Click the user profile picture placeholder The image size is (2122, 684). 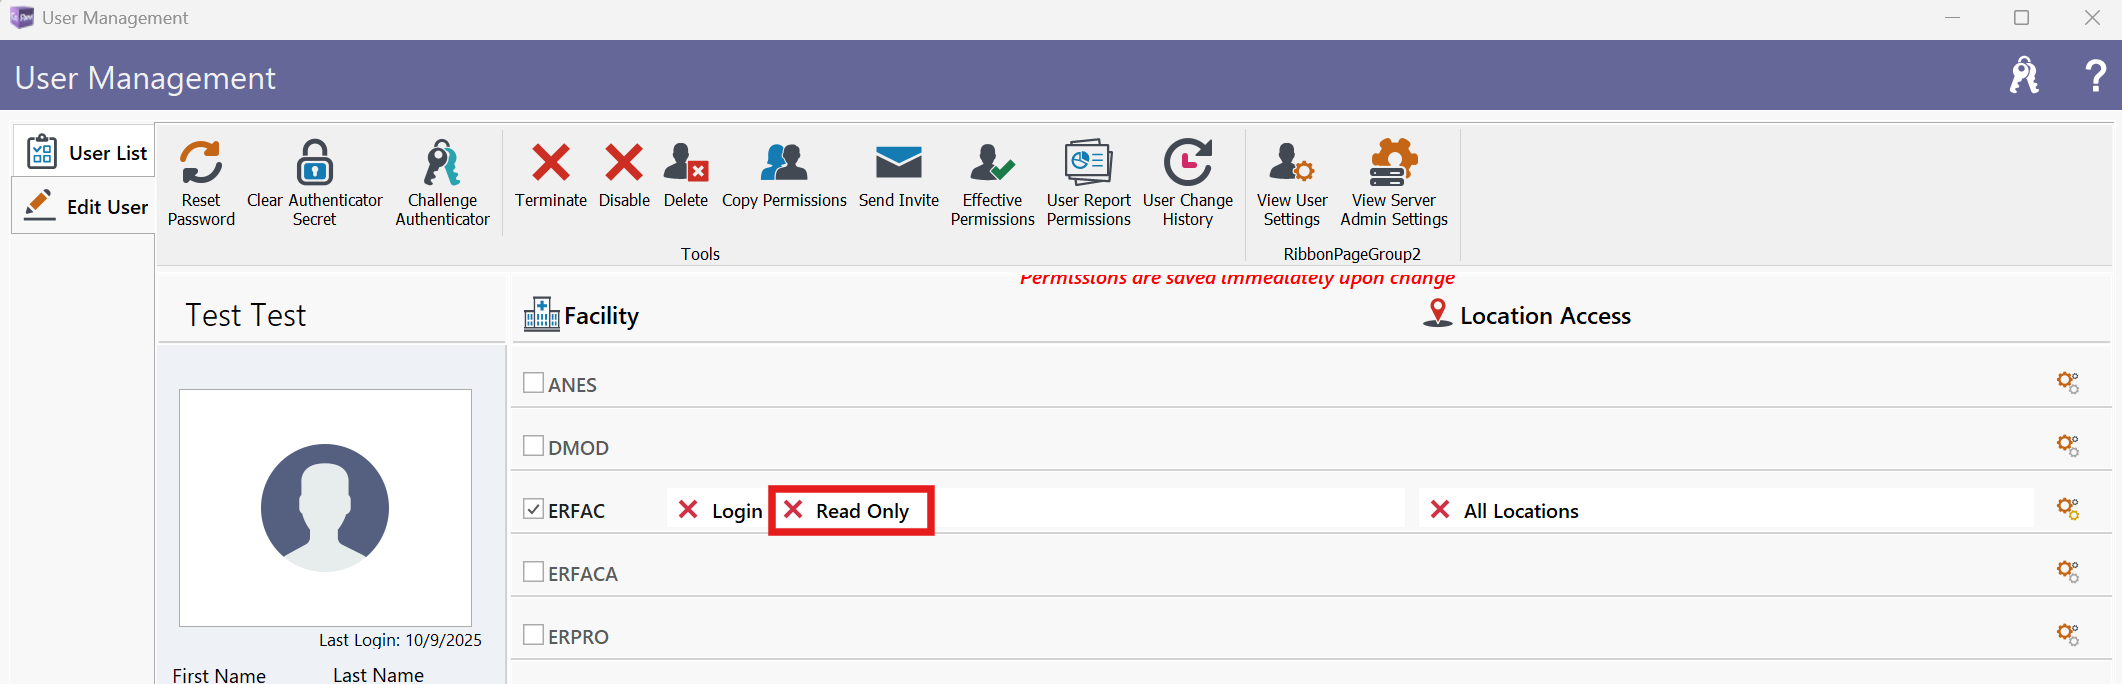[325, 508]
